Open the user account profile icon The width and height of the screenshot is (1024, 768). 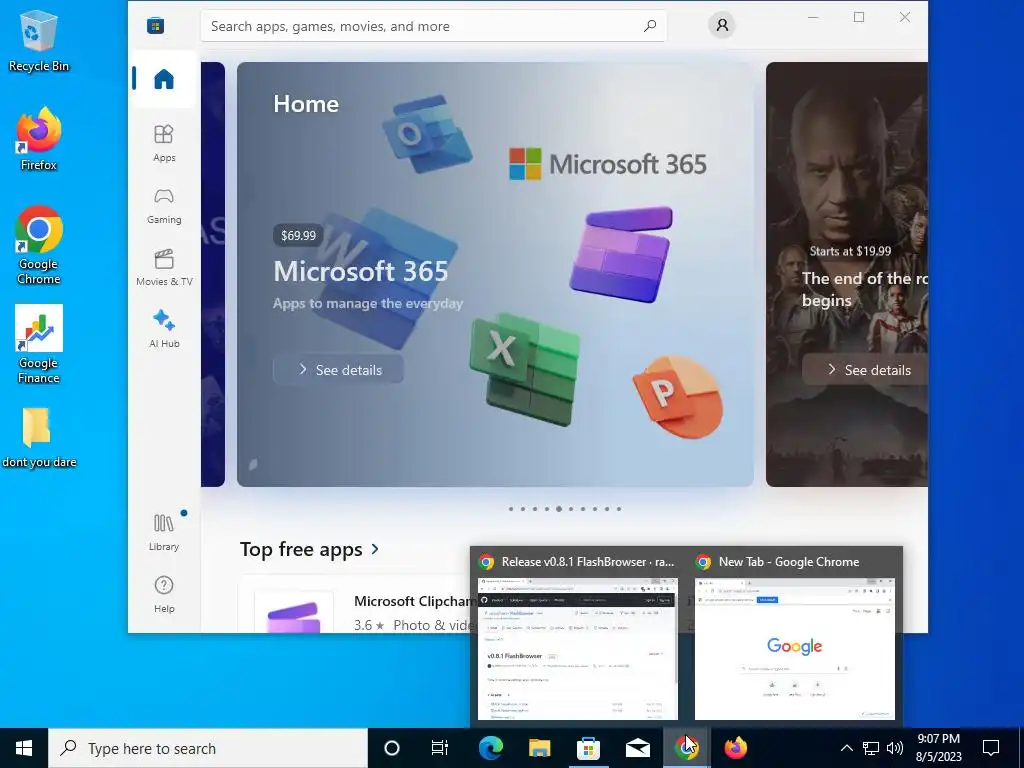[x=722, y=25]
